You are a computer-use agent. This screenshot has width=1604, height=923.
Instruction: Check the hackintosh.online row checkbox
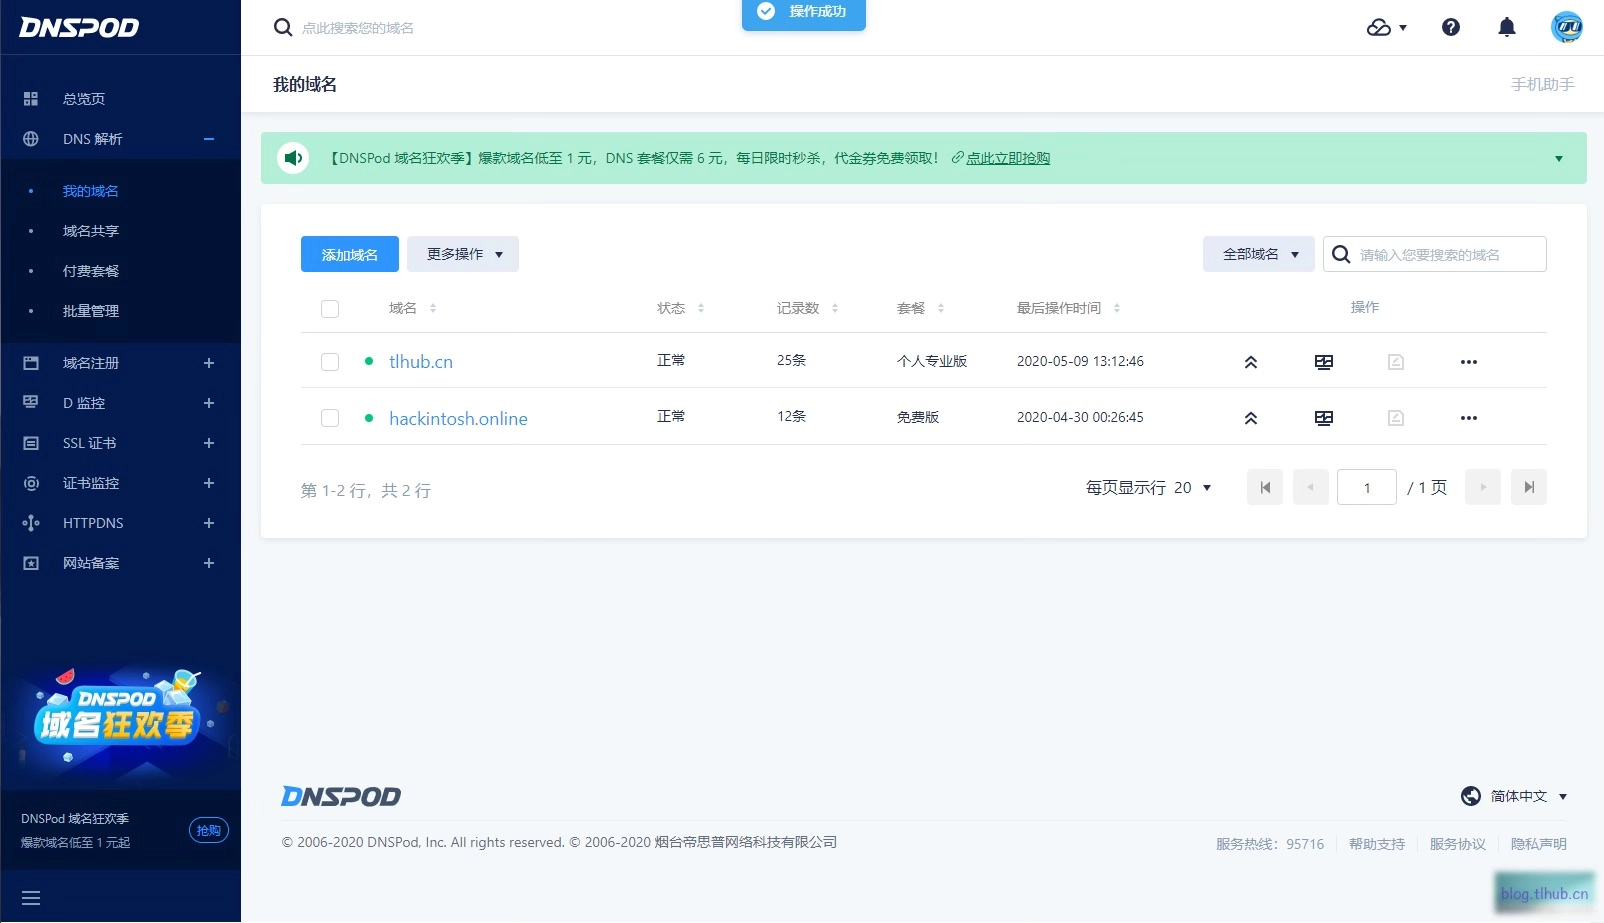pos(330,418)
